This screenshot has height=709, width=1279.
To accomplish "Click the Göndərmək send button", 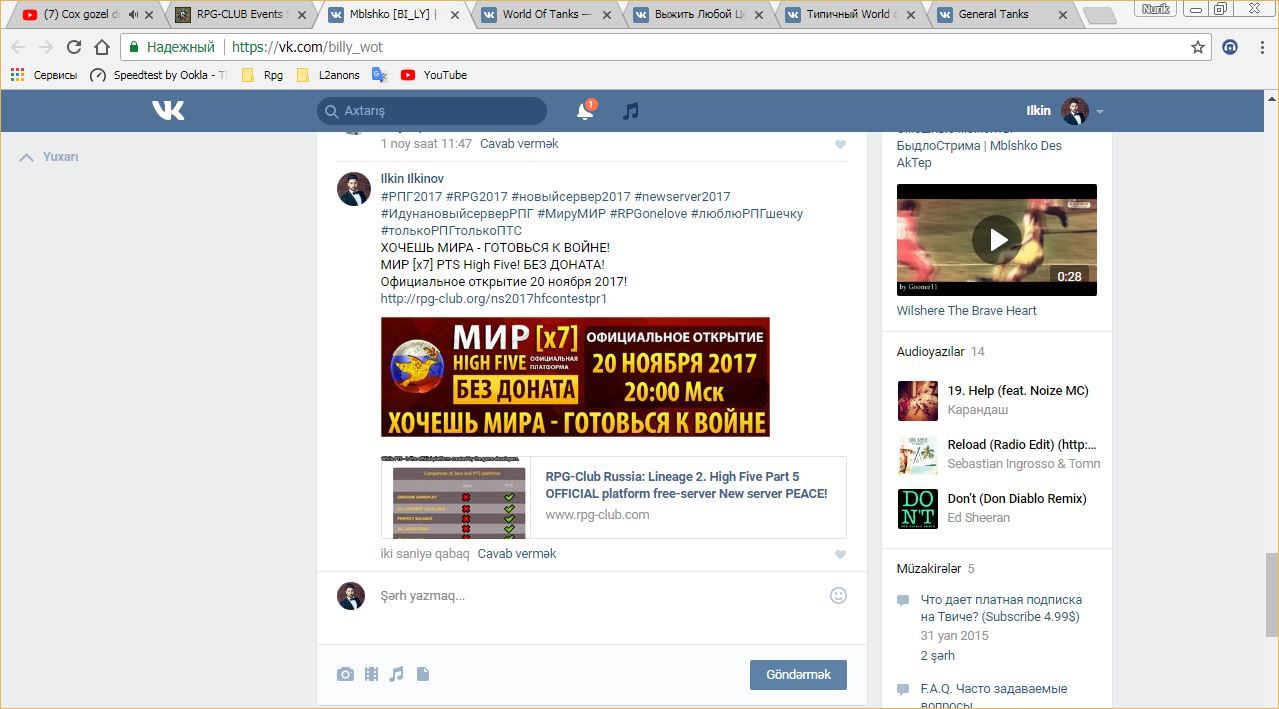I will coord(798,675).
